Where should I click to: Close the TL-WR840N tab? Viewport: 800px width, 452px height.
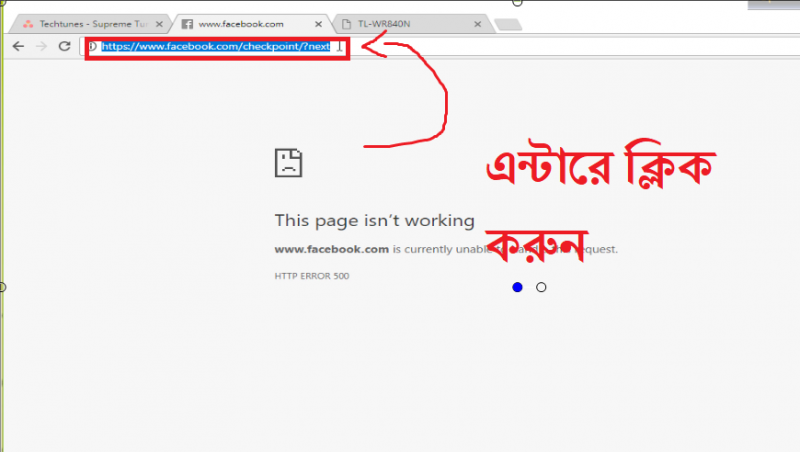tap(478, 24)
